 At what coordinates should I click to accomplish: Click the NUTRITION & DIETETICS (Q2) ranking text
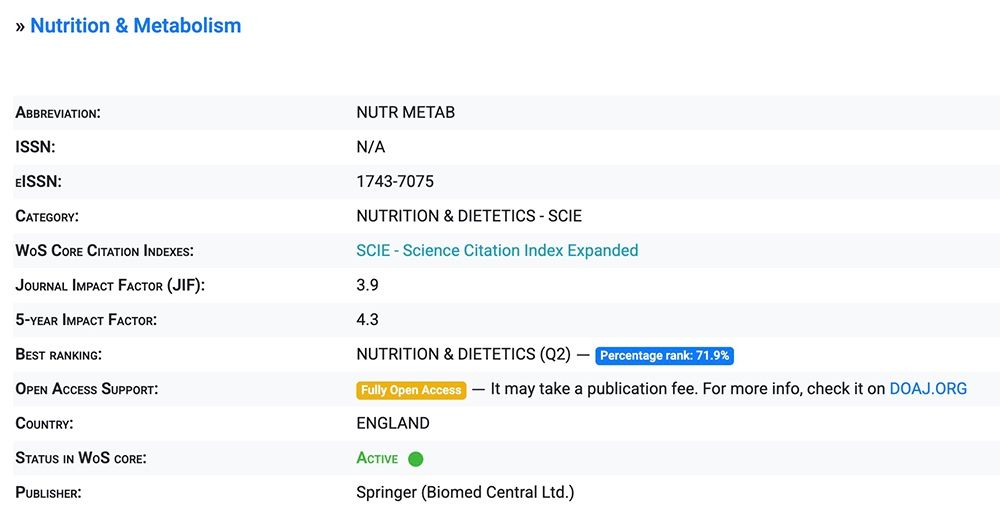click(x=463, y=354)
